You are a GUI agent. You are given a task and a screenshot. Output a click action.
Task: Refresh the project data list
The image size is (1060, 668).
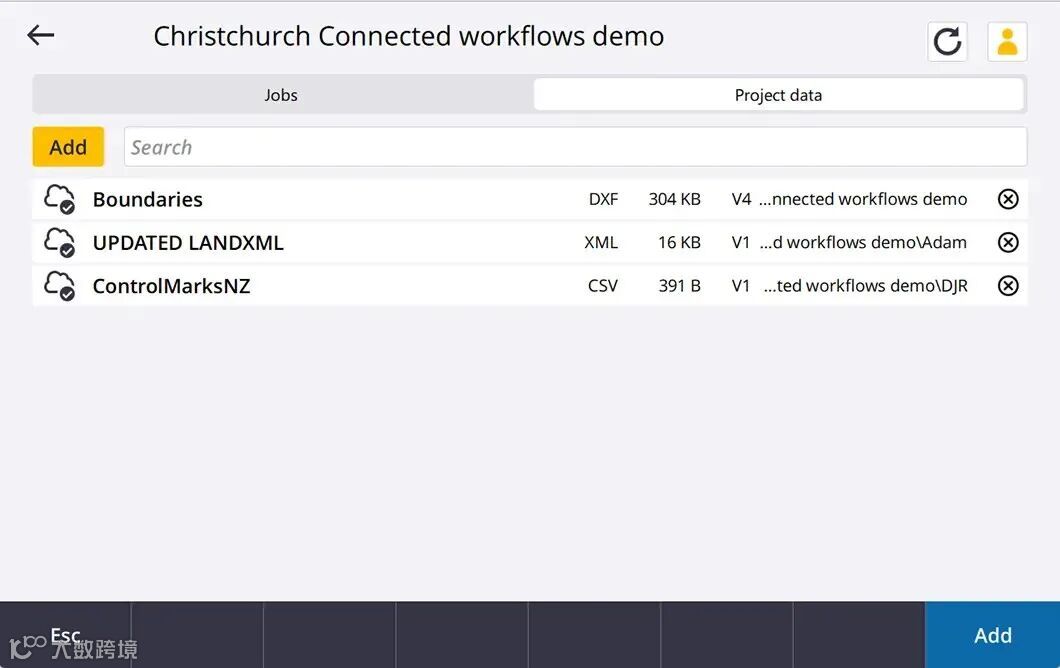tap(947, 42)
